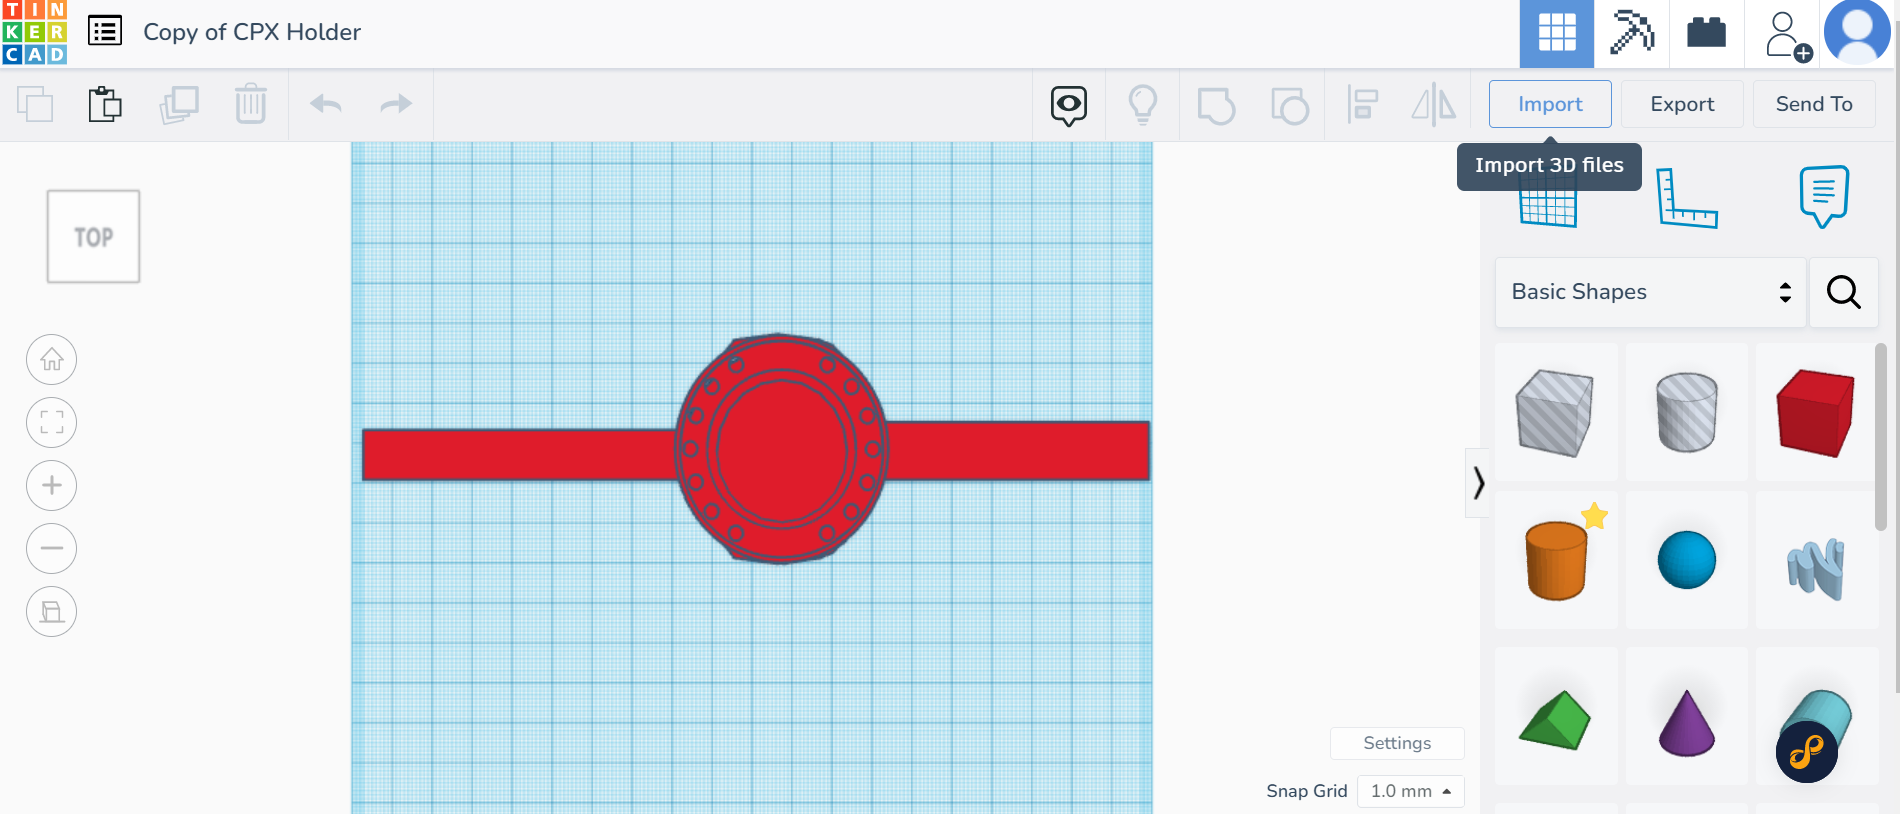
Task: Click the Fit all in view icon
Action: coord(52,422)
